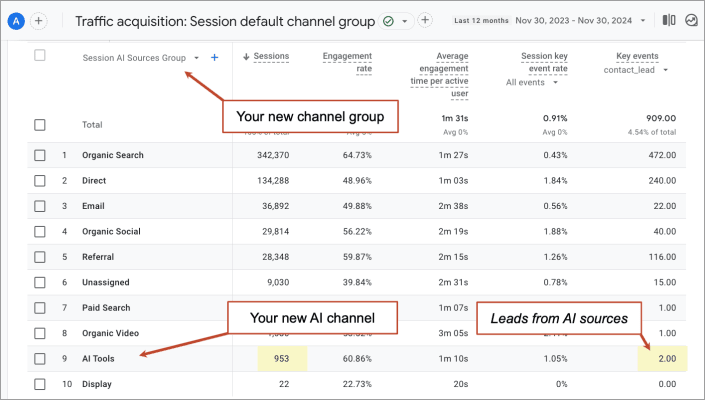Check the Direct row checkbox
Image resolution: width=705 pixels, height=400 pixels.
tap(40, 181)
